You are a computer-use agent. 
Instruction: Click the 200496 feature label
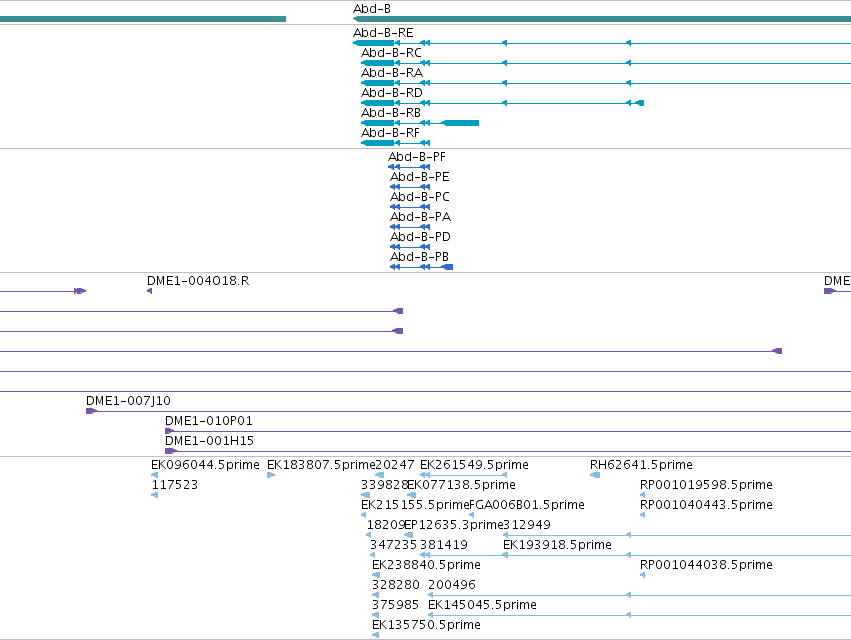[452, 585]
